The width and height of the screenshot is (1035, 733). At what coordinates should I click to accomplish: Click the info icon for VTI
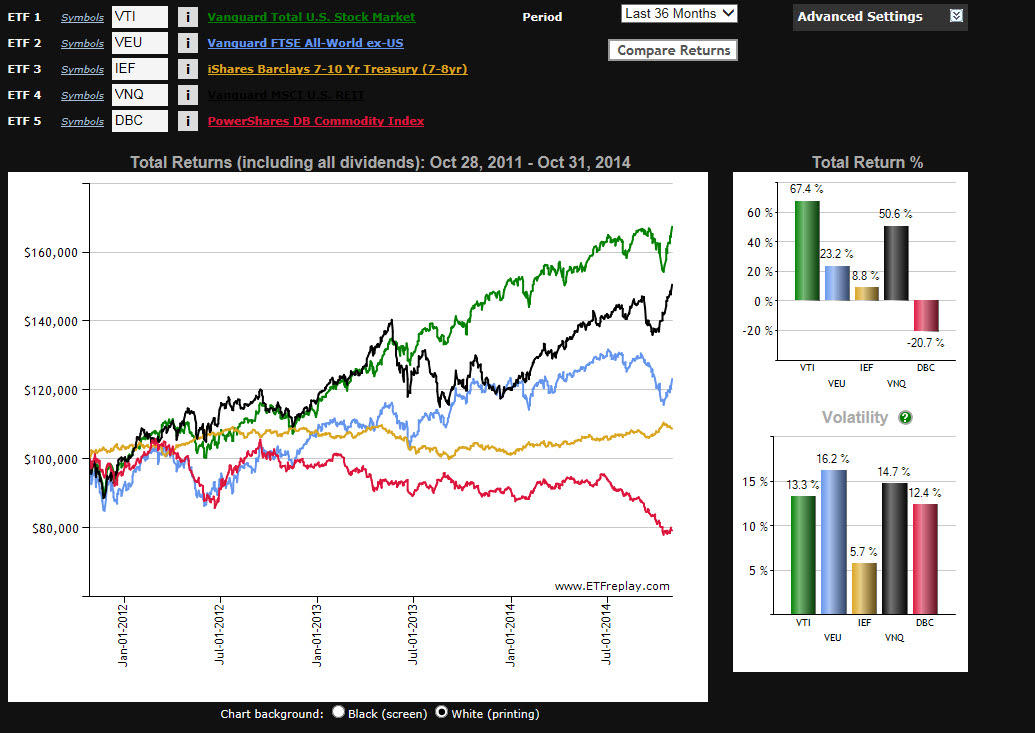[x=187, y=17]
